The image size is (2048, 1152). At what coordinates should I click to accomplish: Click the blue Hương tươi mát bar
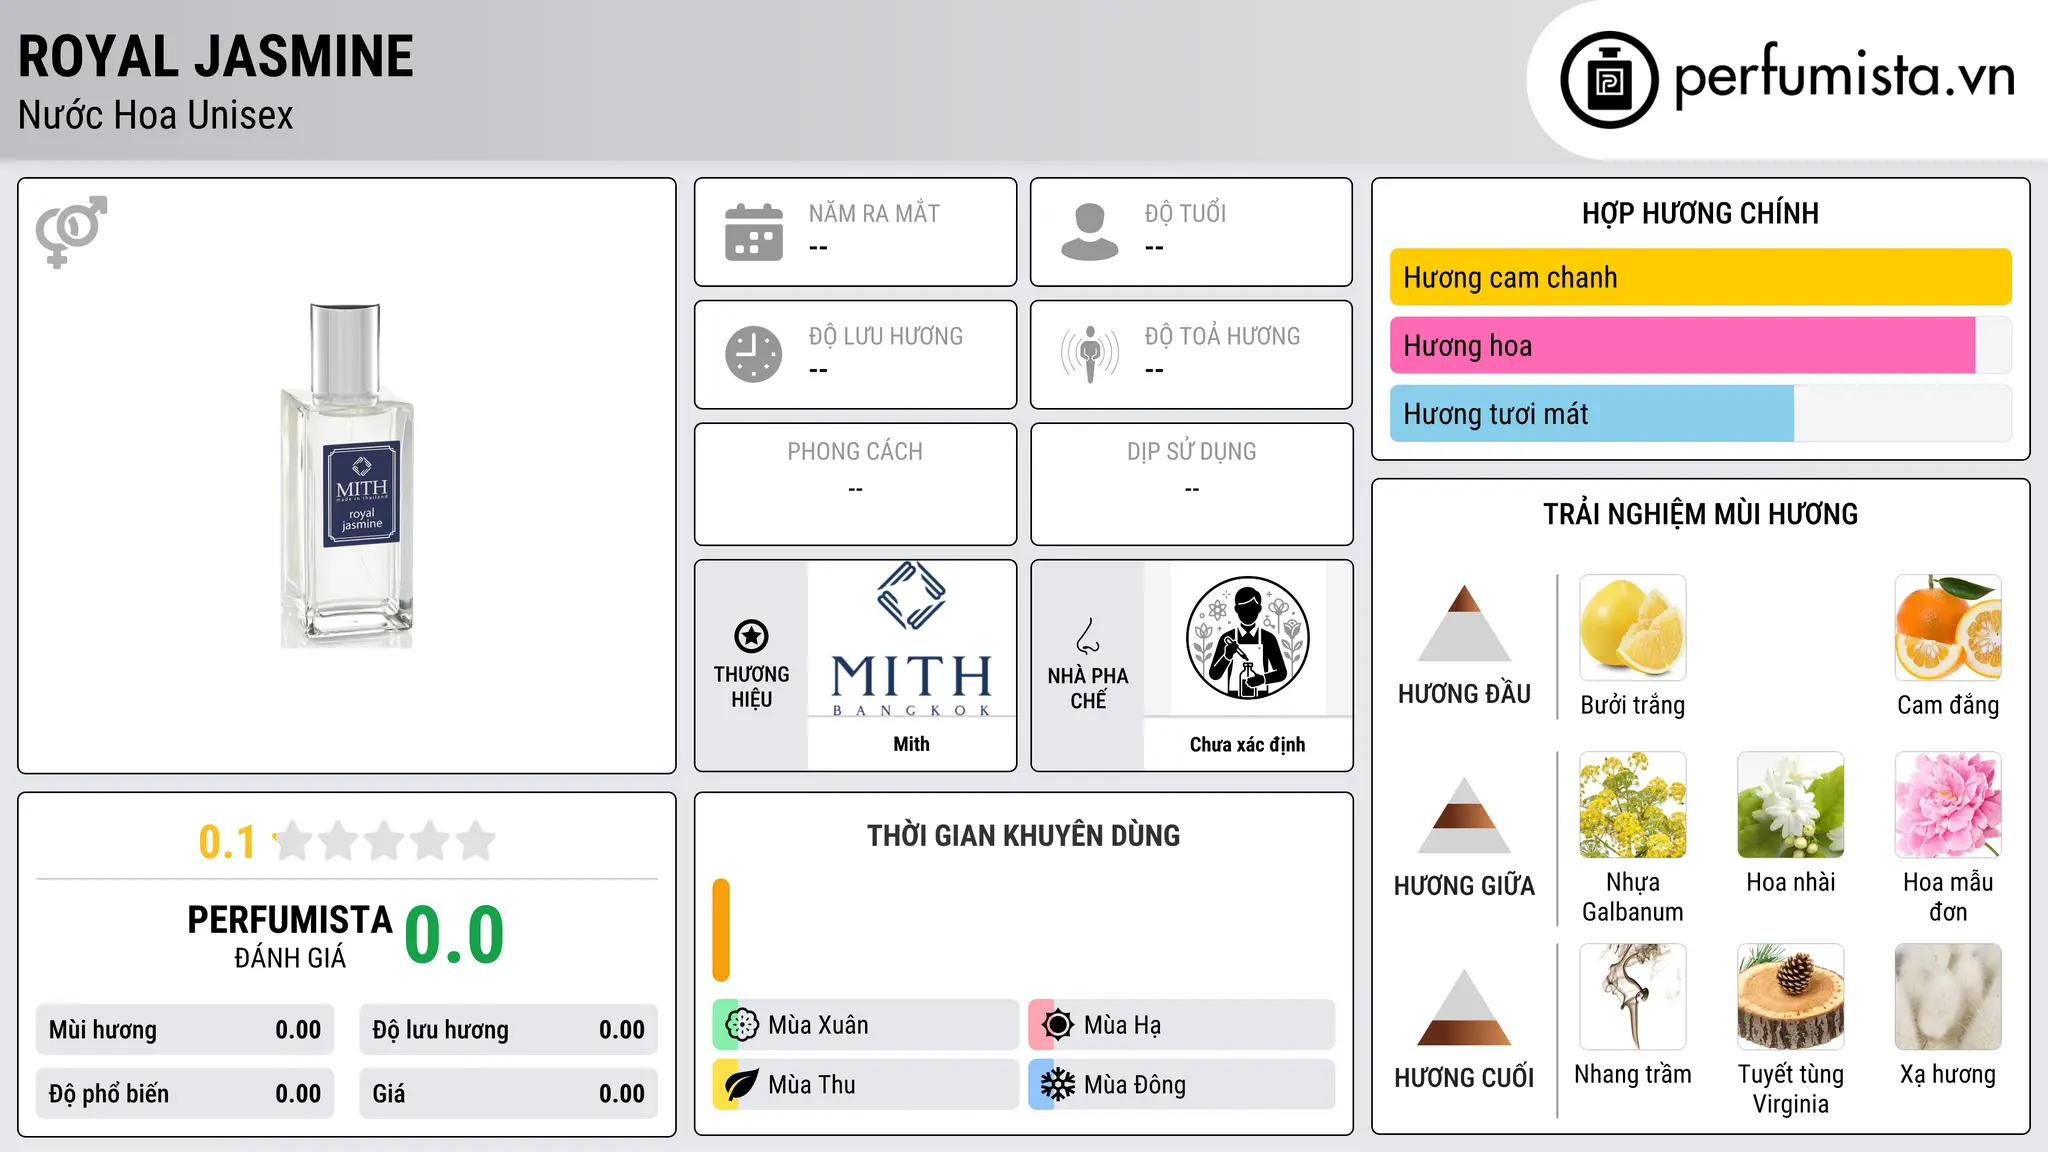point(1592,413)
